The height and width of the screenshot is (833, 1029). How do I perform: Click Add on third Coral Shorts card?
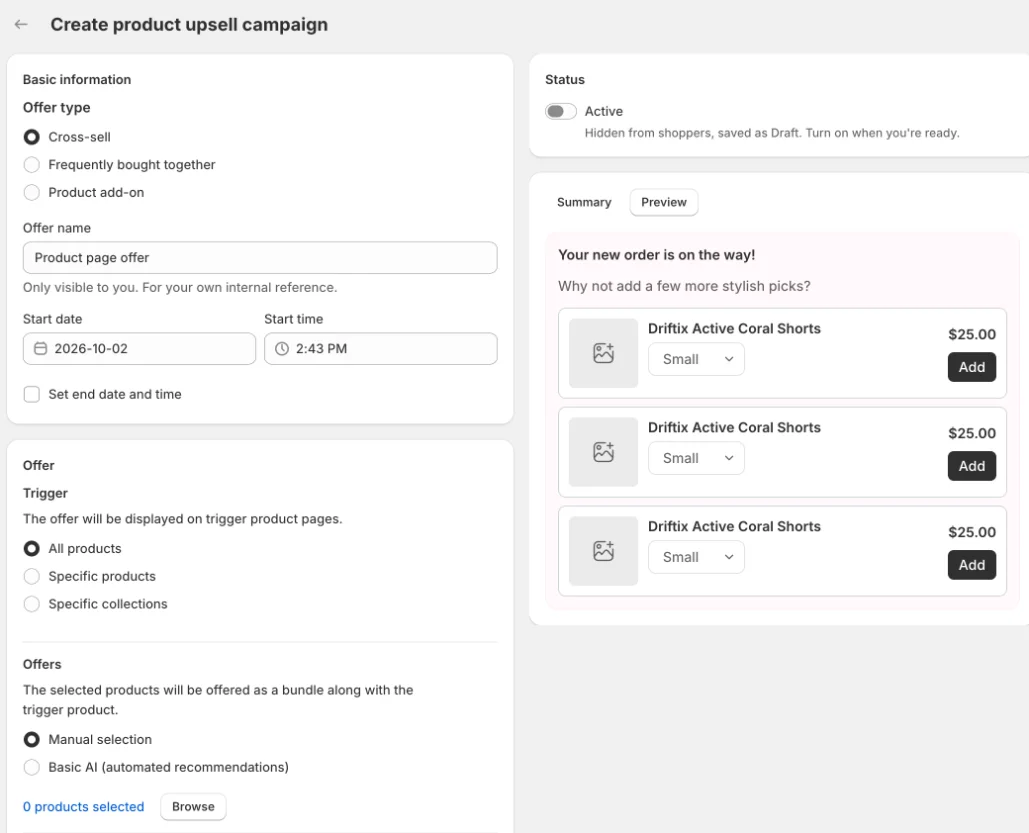tap(971, 565)
